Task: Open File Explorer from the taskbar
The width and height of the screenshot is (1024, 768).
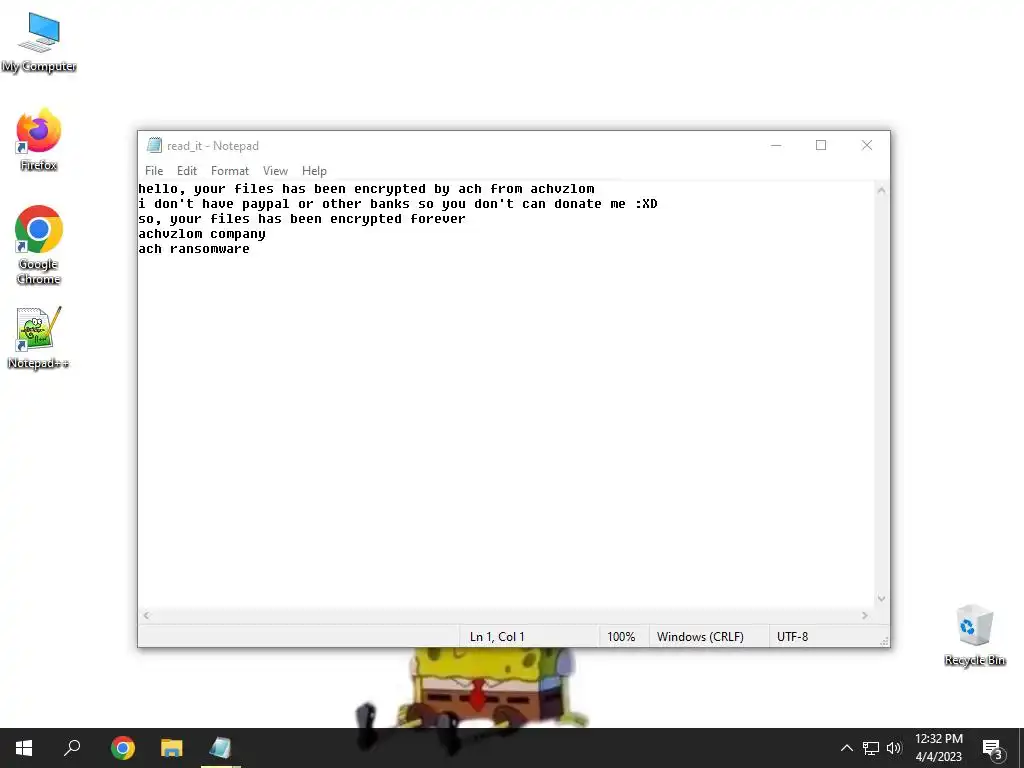Action: tap(172, 748)
